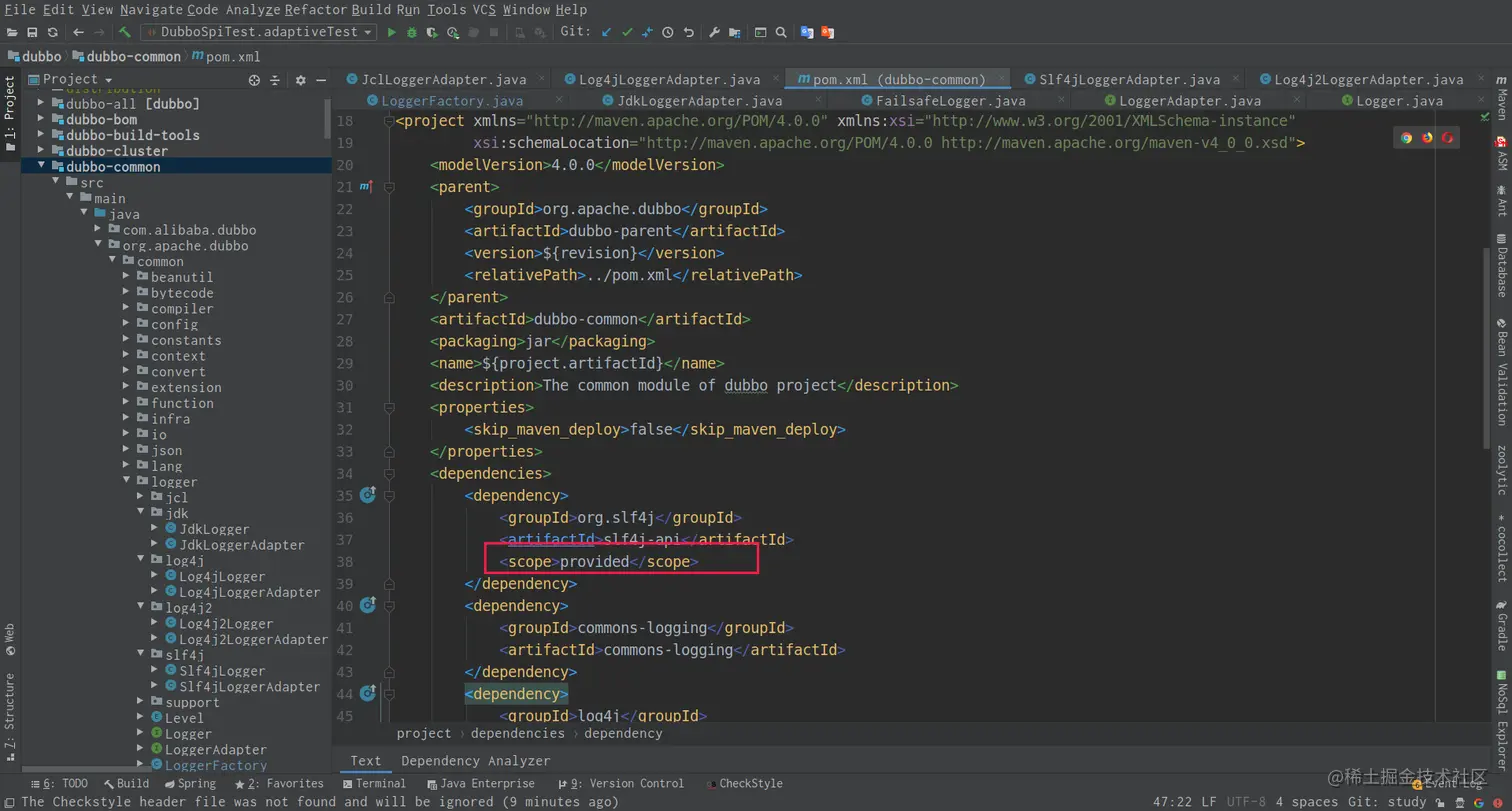Close the JclLoggerAdapter.java tab

click(543, 78)
